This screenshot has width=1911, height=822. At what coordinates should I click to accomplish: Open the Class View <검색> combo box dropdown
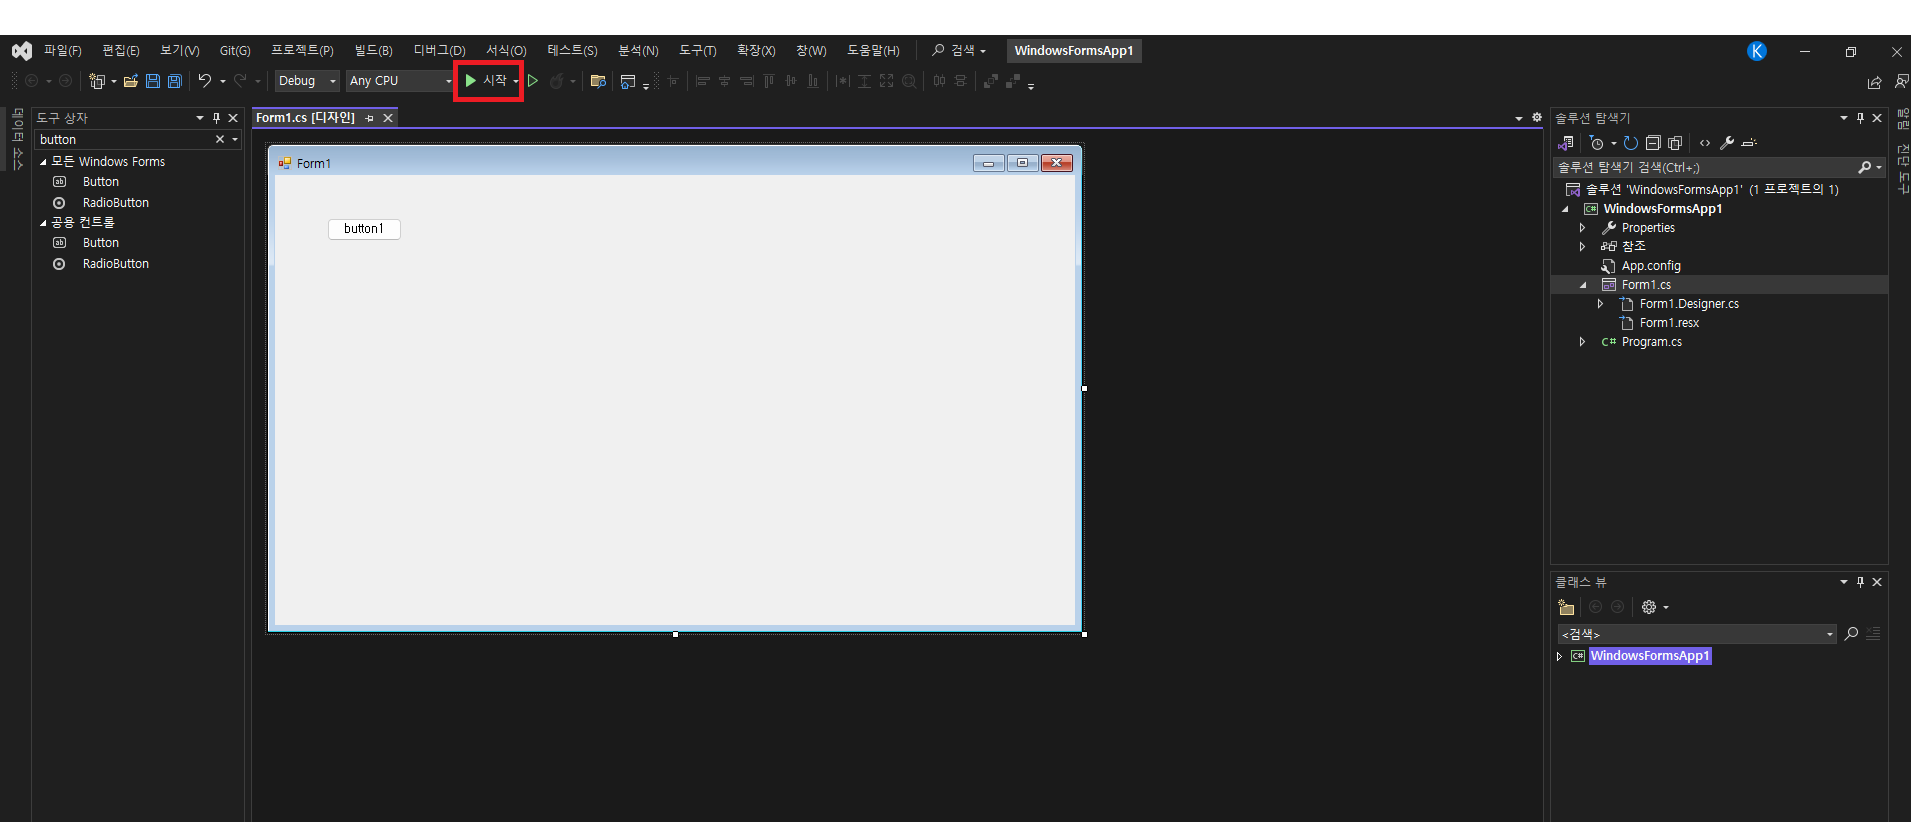pyautogui.click(x=1830, y=634)
